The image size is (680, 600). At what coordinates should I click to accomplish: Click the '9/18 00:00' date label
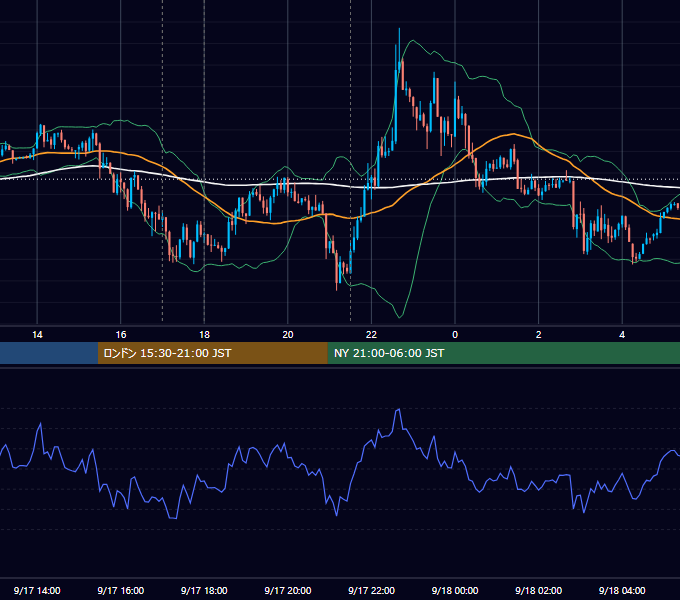coord(455,590)
